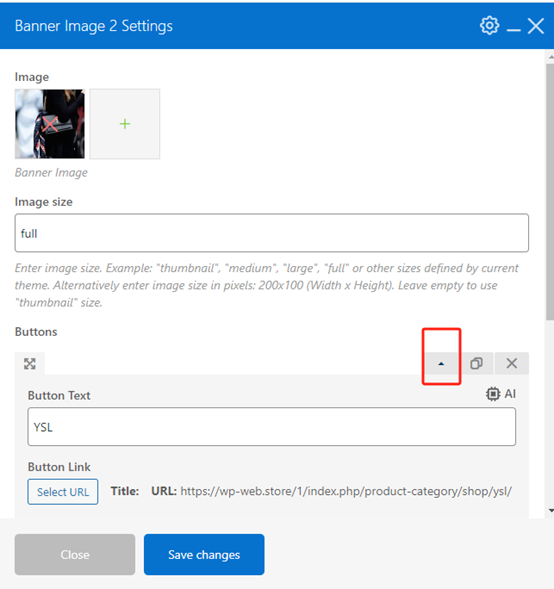Click Save changes button
554x589 pixels.
point(204,554)
